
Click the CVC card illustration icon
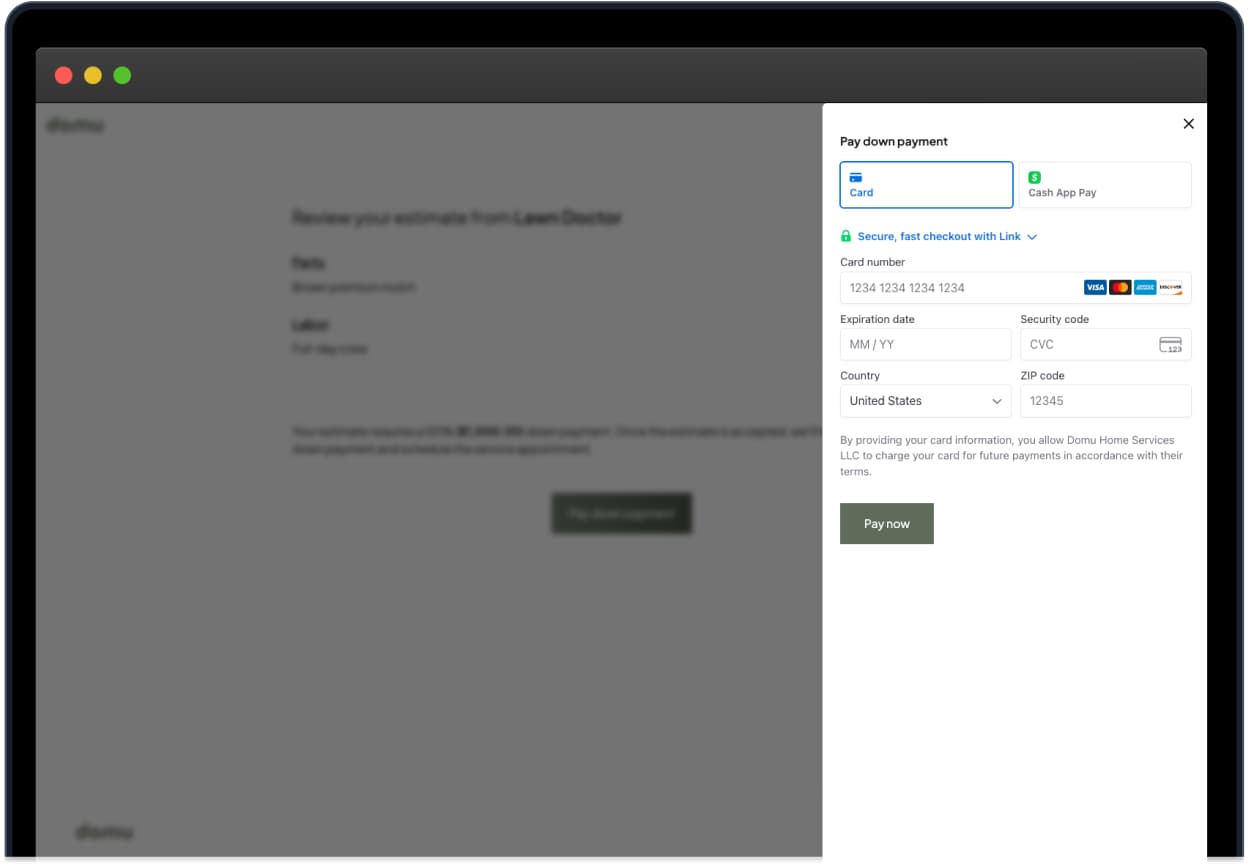tap(1172, 344)
